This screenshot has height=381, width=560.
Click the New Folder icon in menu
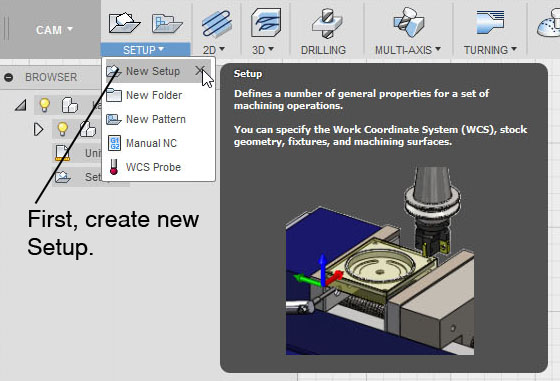(x=114, y=95)
